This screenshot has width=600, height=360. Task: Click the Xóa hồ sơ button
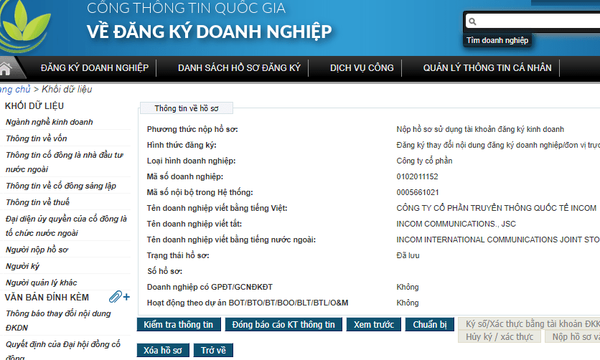click(163, 350)
